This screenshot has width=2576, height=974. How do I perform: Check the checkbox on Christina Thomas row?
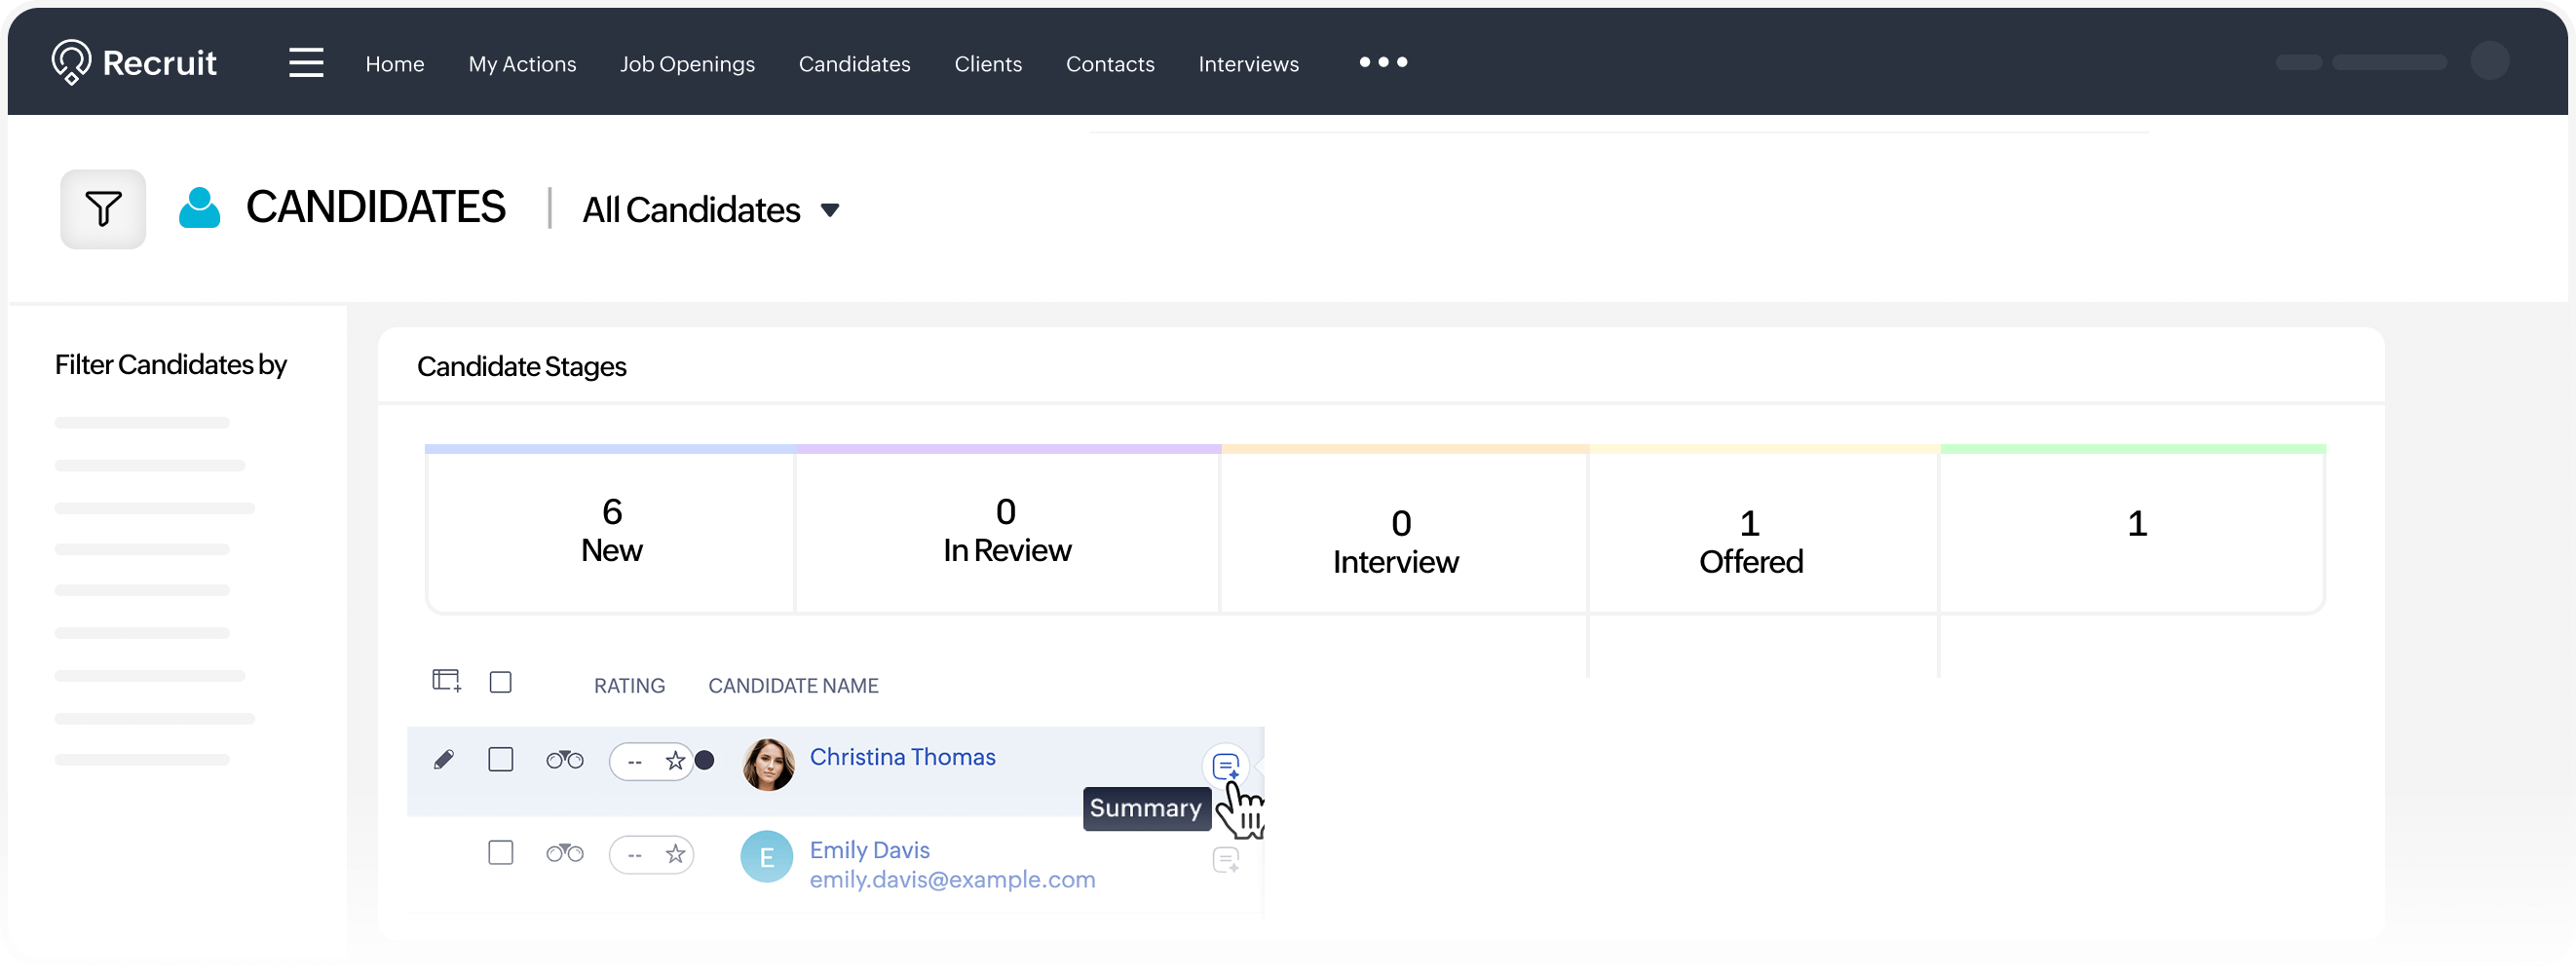pyautogui.click(x=501, y=760)
